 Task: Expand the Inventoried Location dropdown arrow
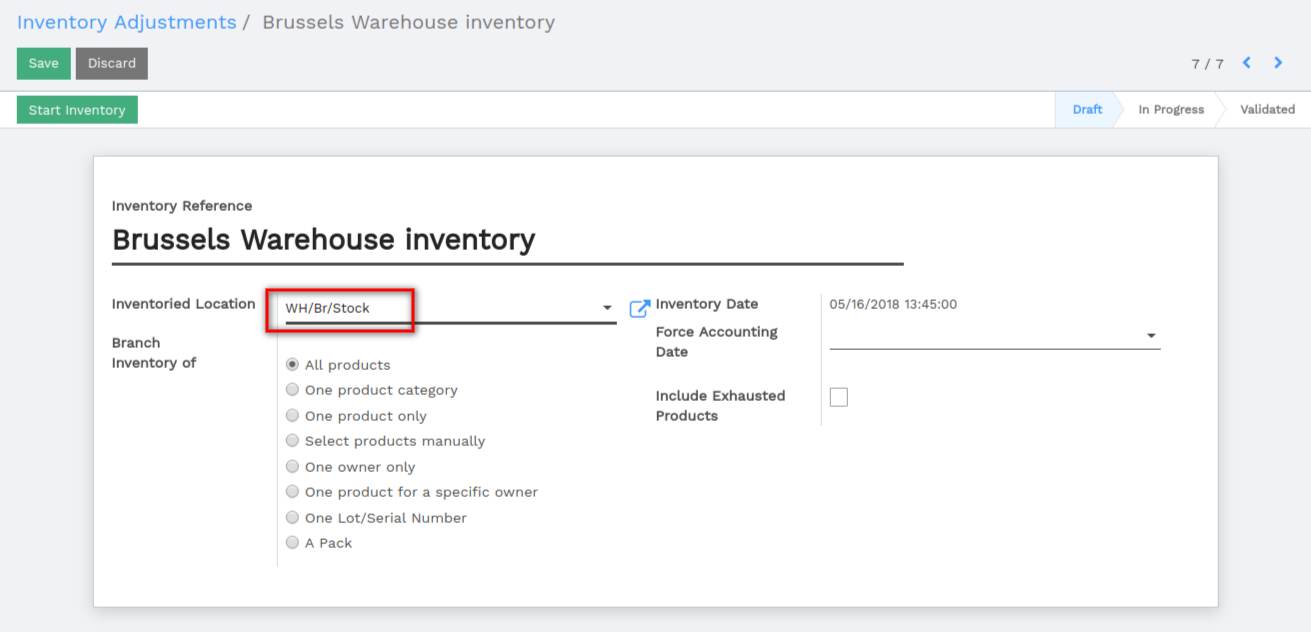tap(607, 308)
